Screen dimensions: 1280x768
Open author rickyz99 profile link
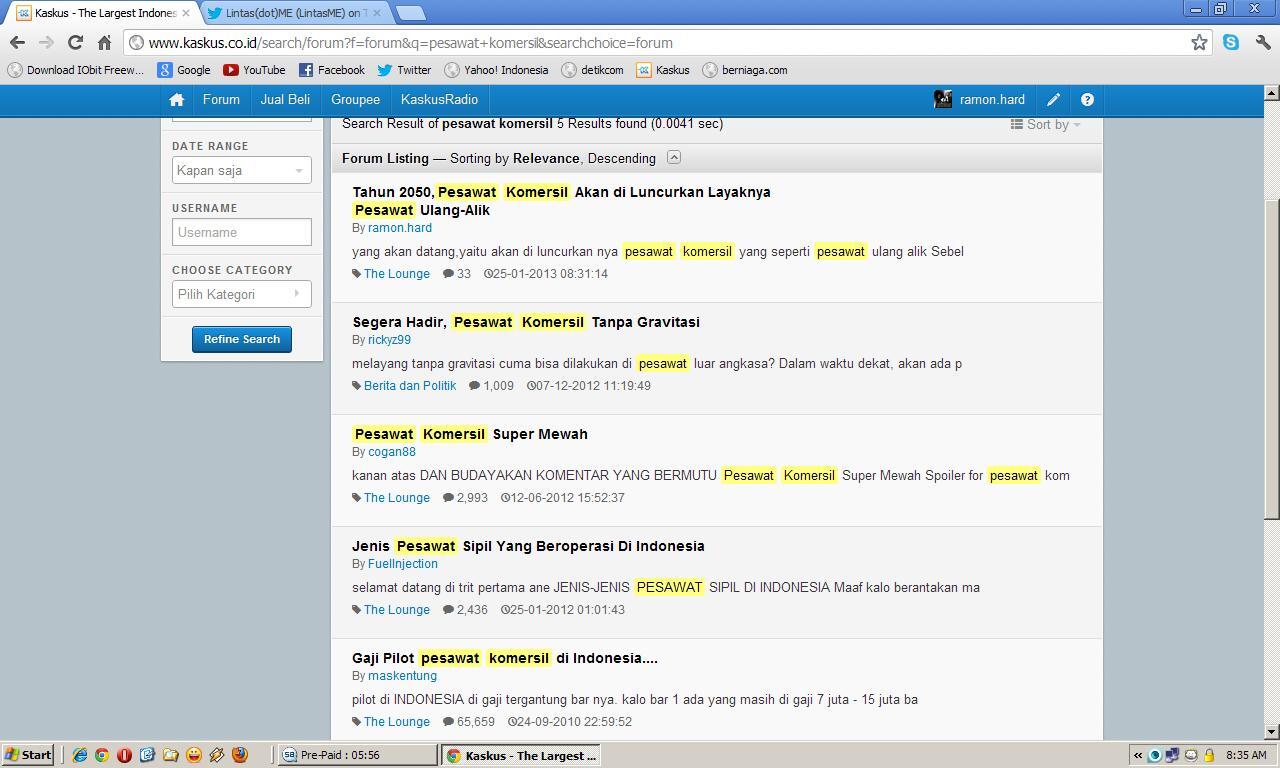pyautogui.click(x=389, y=340)
